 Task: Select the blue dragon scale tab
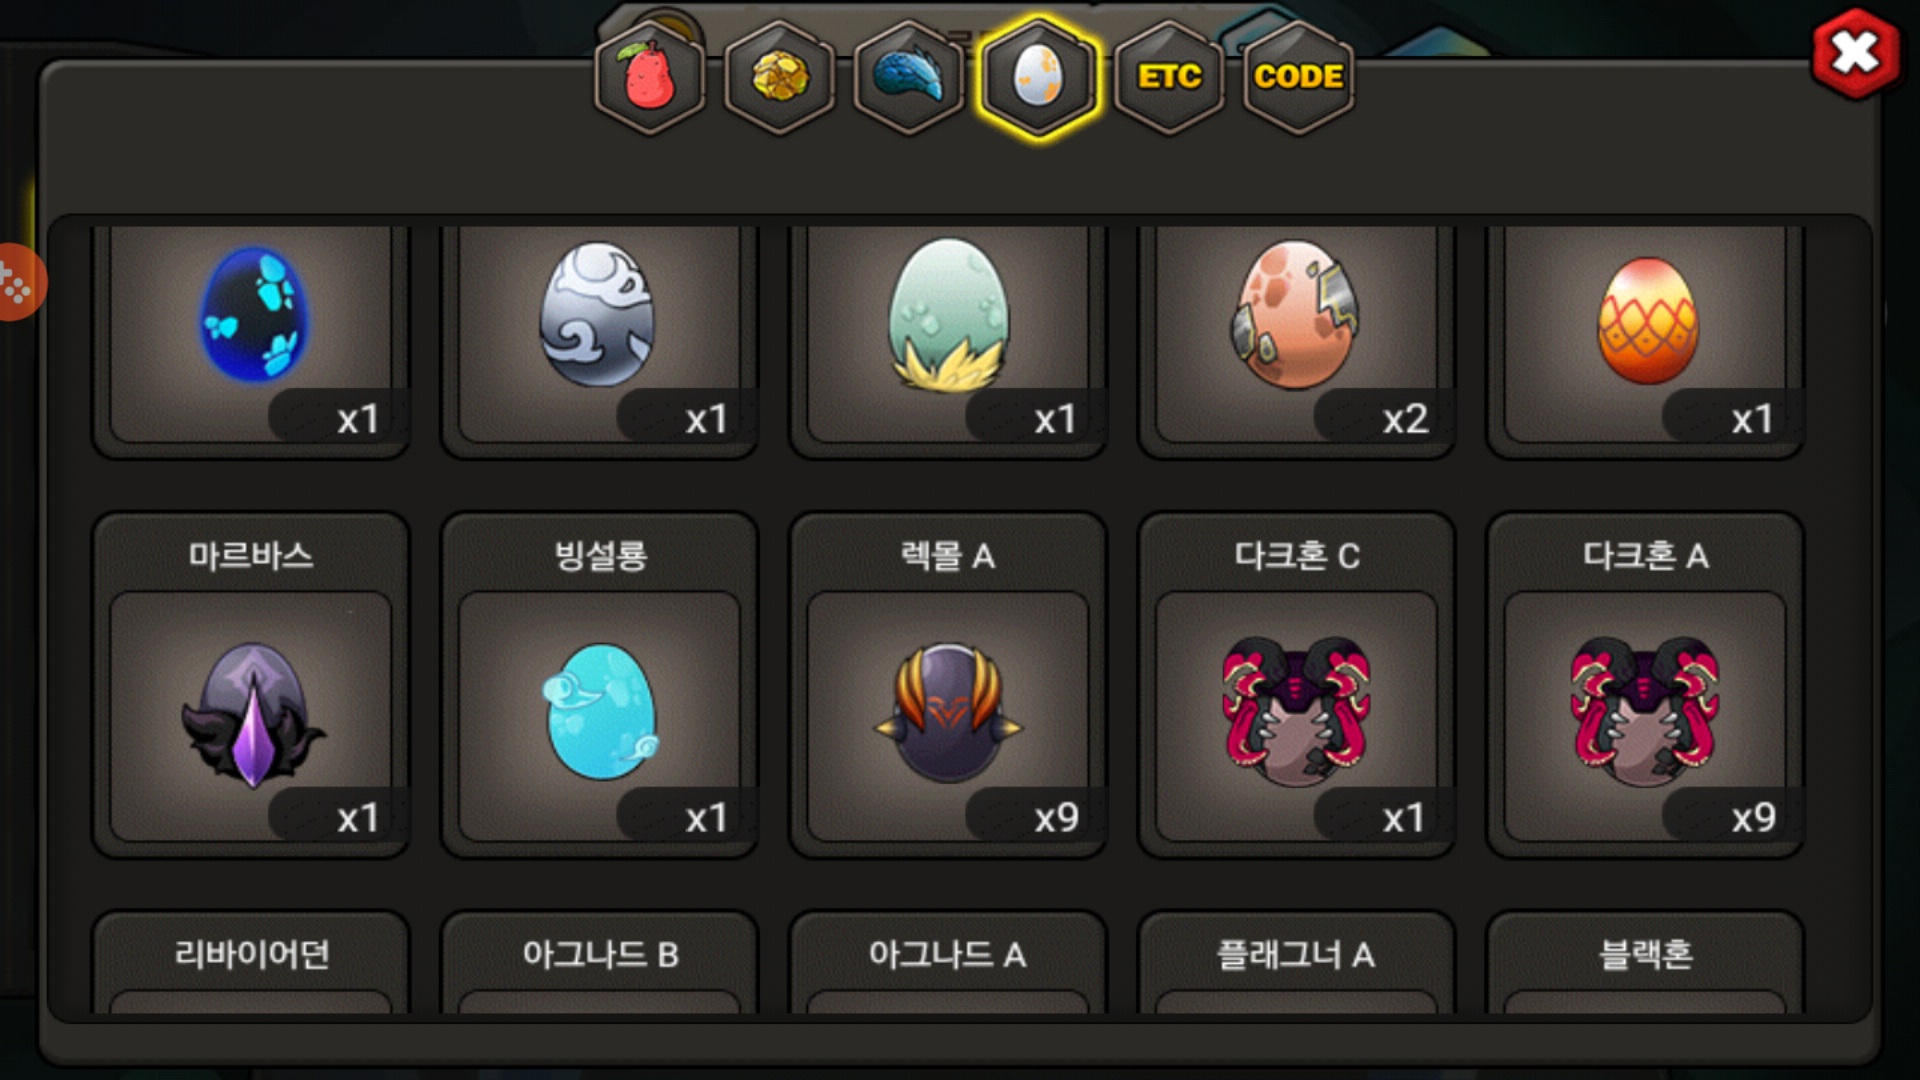point(909,77)
